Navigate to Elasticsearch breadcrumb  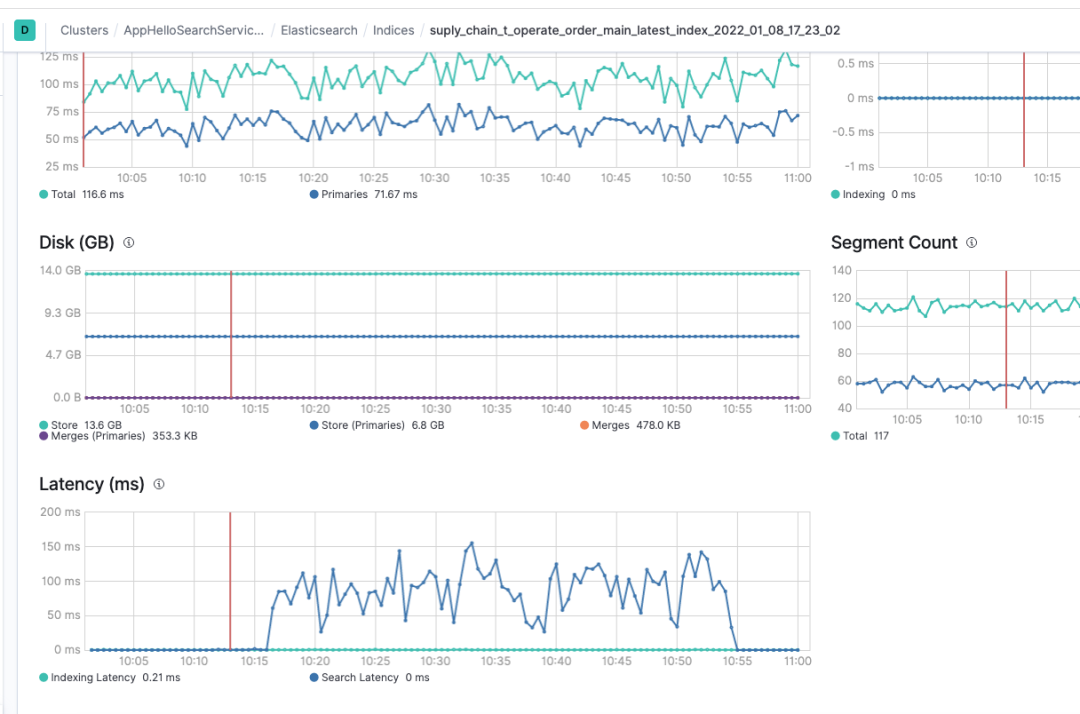318,30
